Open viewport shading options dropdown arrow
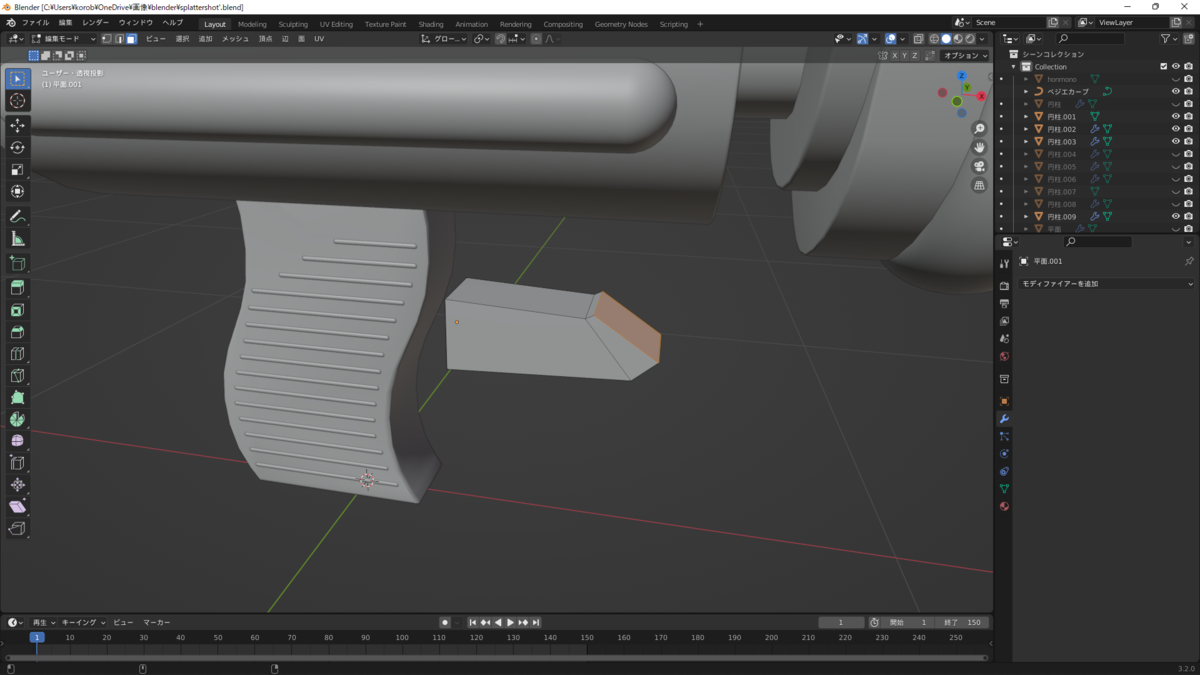 983,39
